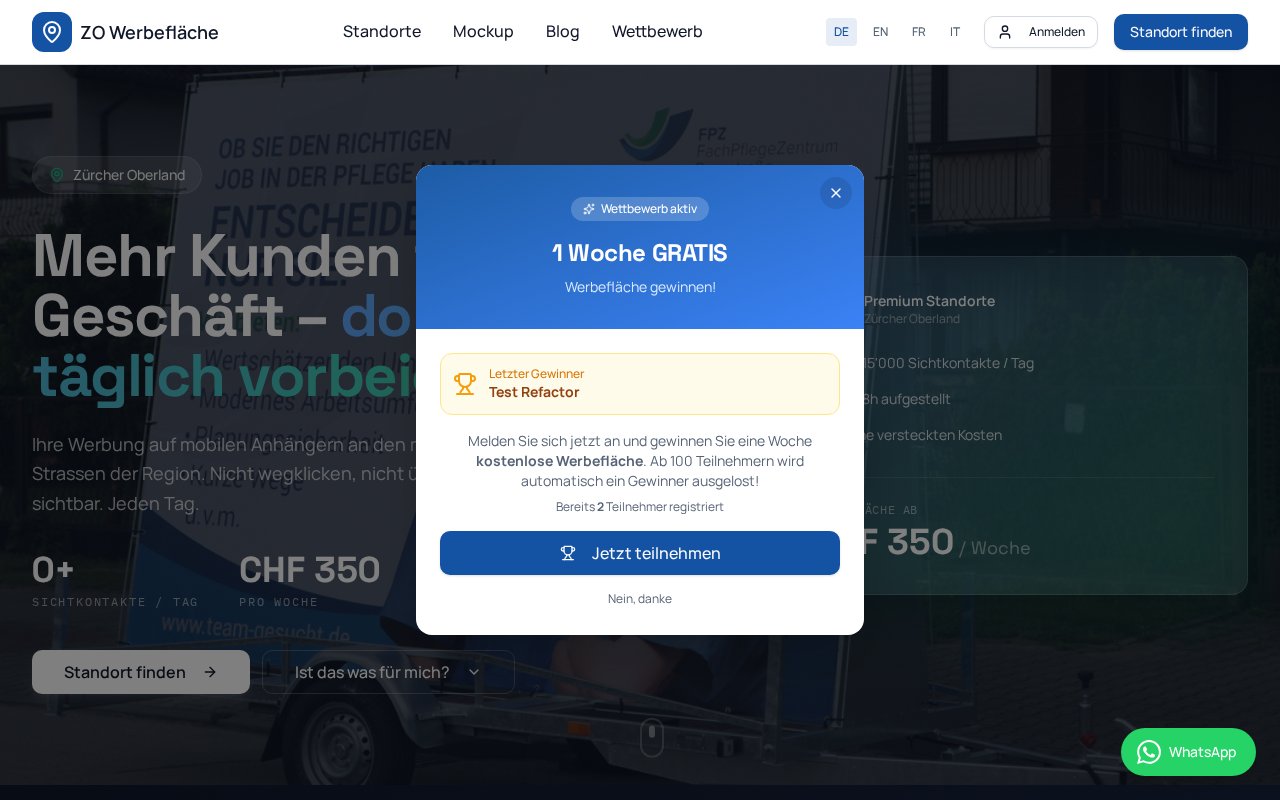Click the 'PRO WOCHE' stat label
The width and height of the screenshot is (1280, 800).
pyautogui.click(x=278, y=602)
